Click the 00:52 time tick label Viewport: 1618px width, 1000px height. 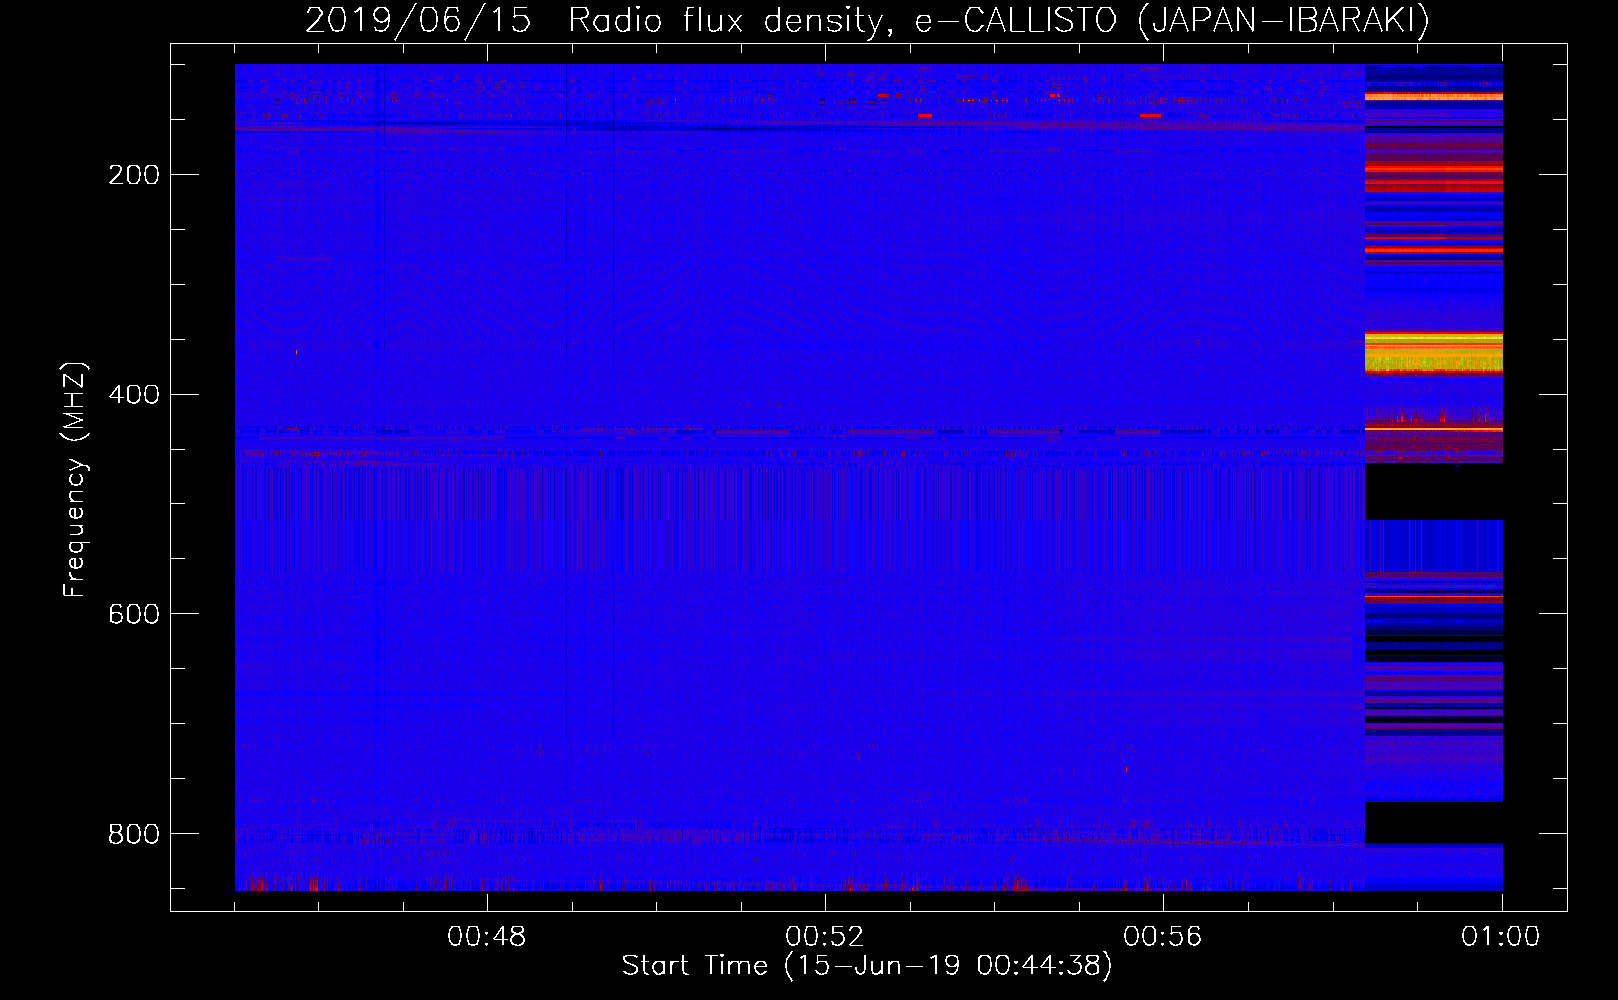click(x=825, y=936)
